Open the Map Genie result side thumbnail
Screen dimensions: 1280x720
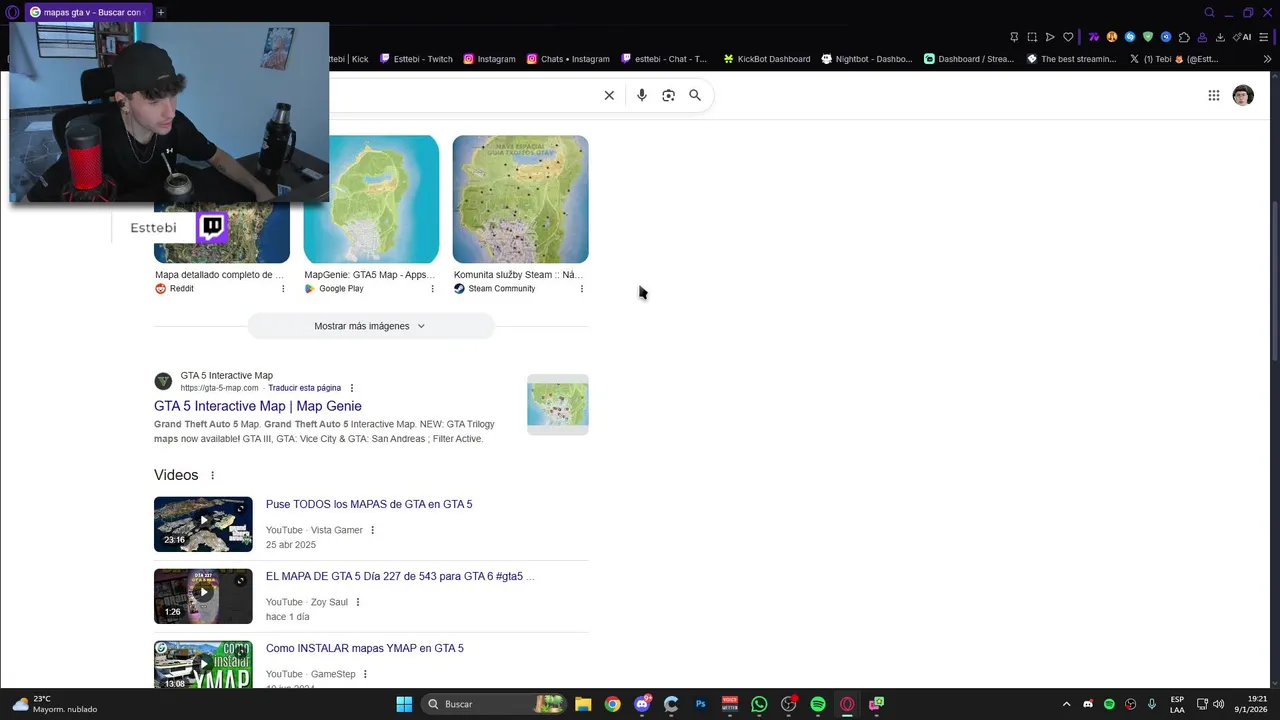(558, 405)
